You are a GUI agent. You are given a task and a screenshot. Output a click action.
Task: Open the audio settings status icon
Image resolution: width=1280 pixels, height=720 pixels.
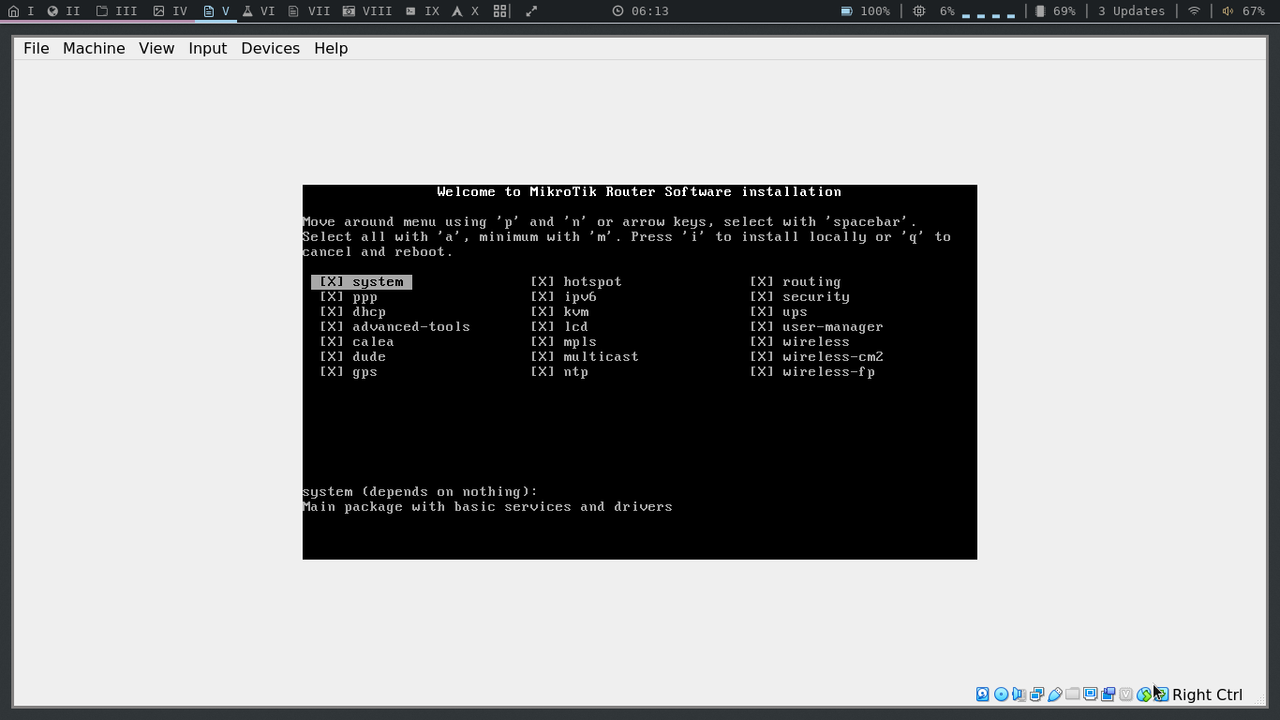click(1018, 694)
